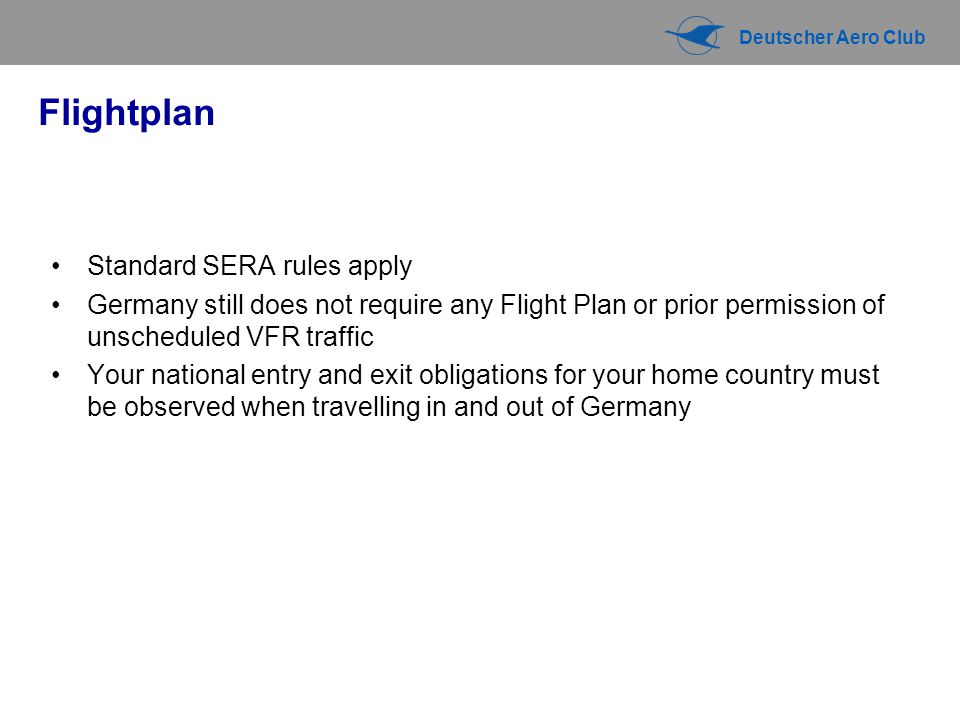This screenshot has width=960, height=720.
Task: Click the third bullet point marker
Action: [x=56, y=375]
